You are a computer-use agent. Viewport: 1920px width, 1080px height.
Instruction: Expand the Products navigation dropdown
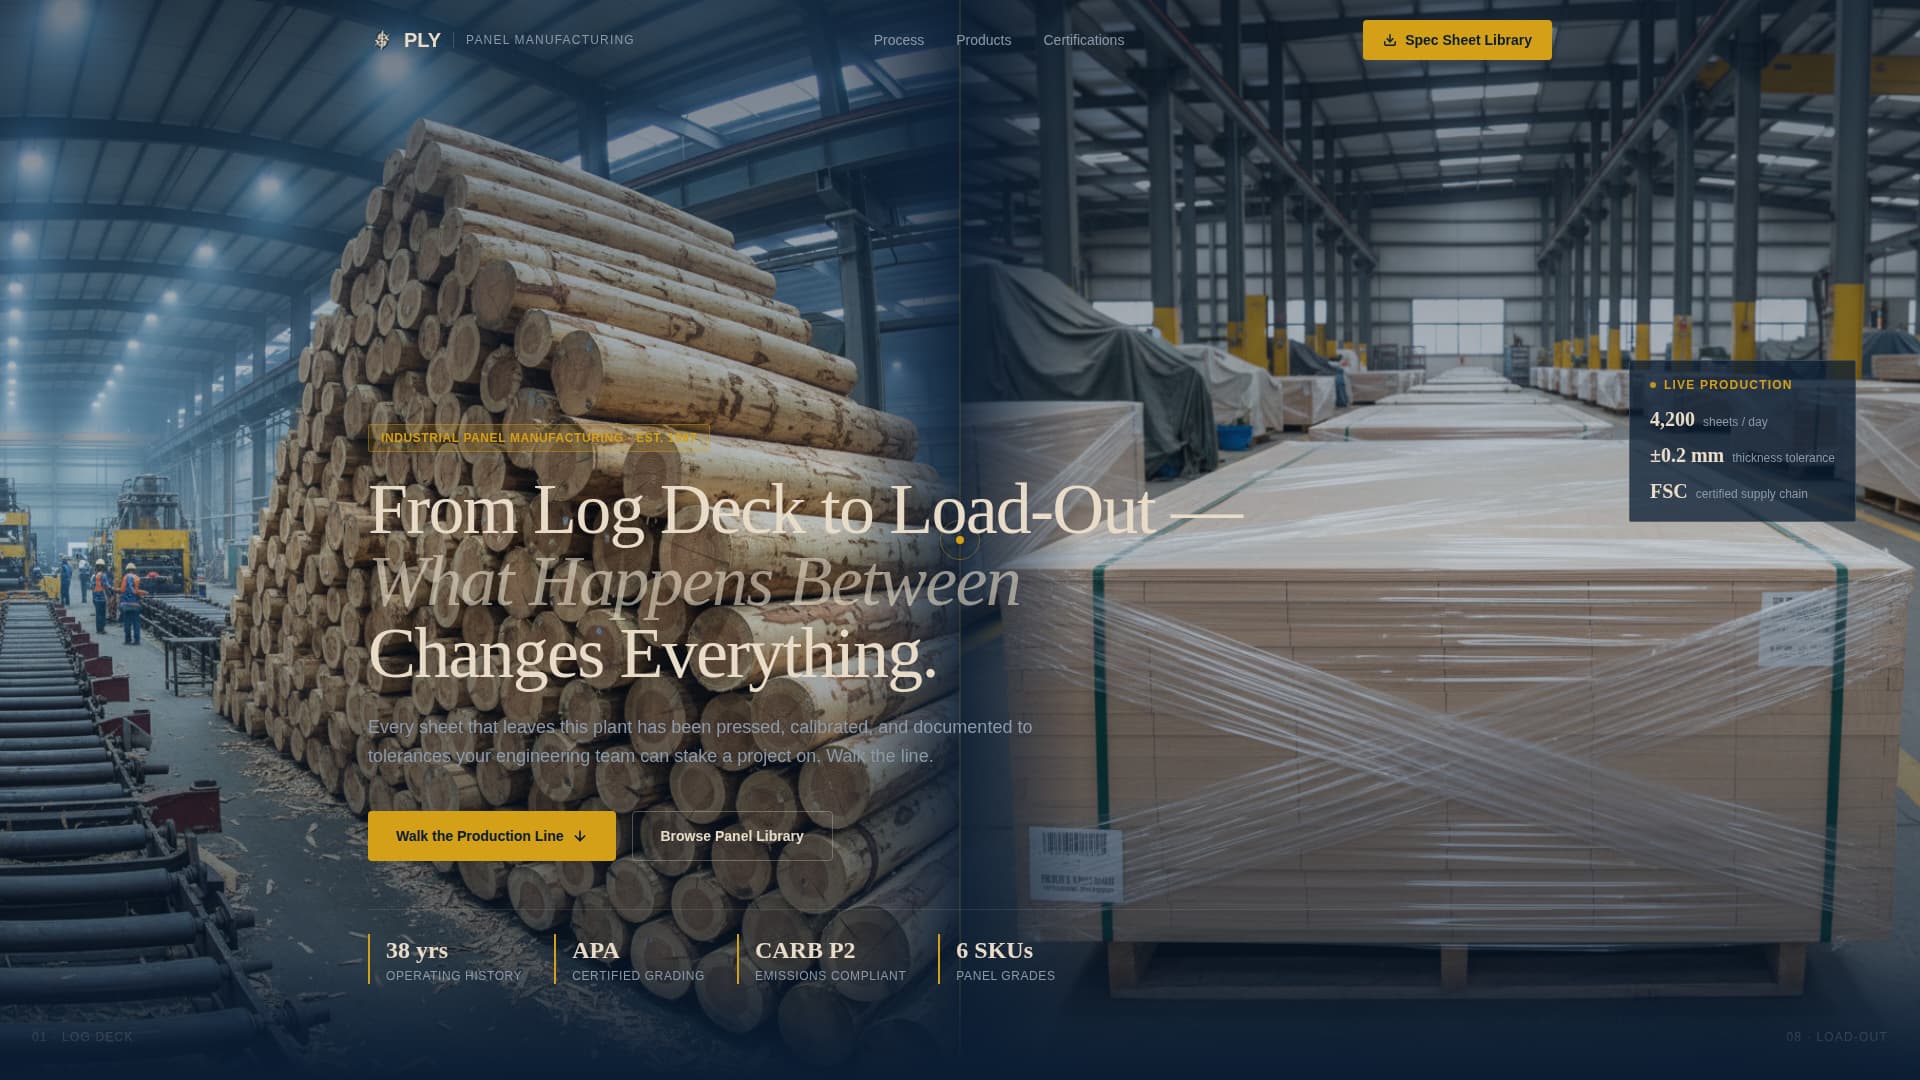coord(984,40)
